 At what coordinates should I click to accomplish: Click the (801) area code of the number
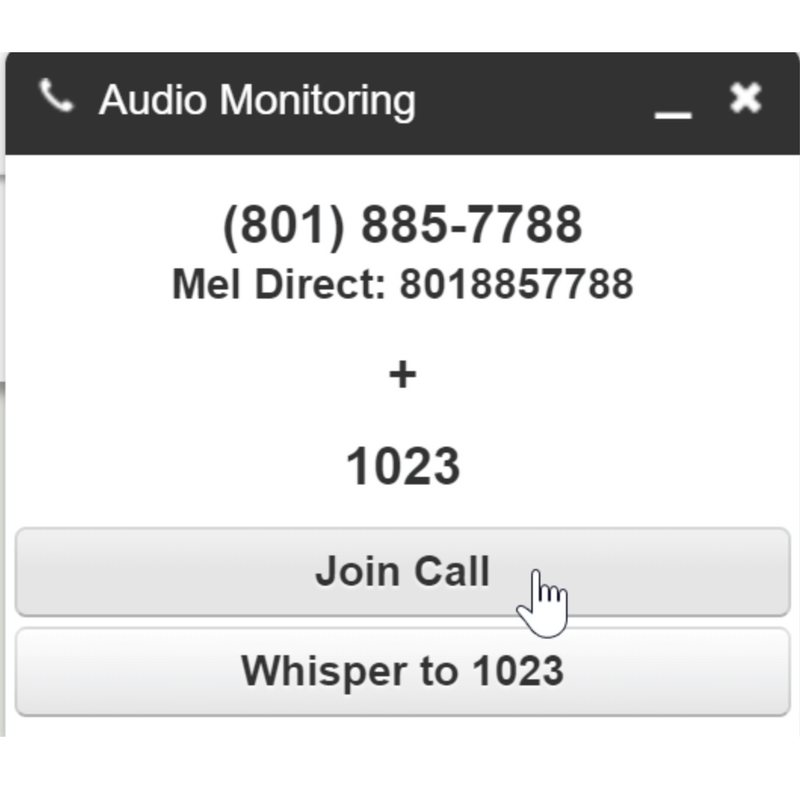pyautogui.click(x=283, y=225)
